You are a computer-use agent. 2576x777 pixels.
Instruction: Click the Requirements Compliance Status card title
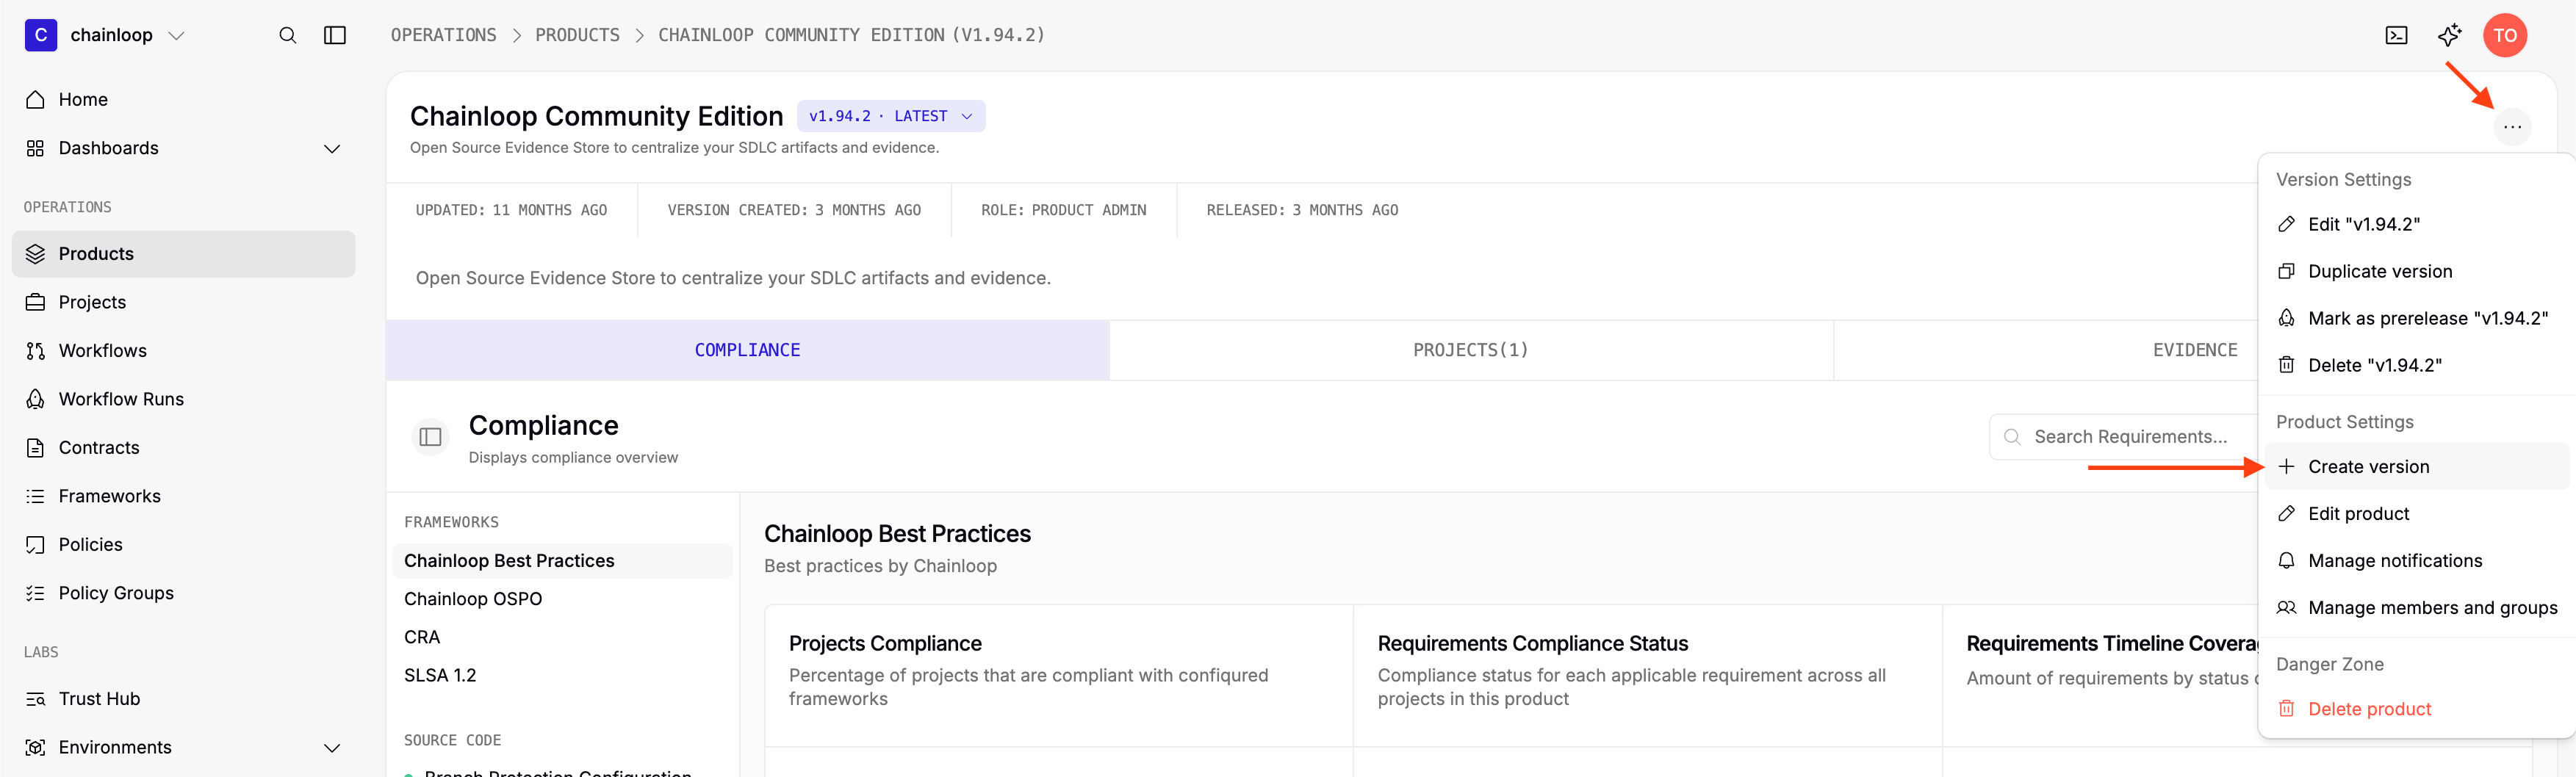[1532, 644]
